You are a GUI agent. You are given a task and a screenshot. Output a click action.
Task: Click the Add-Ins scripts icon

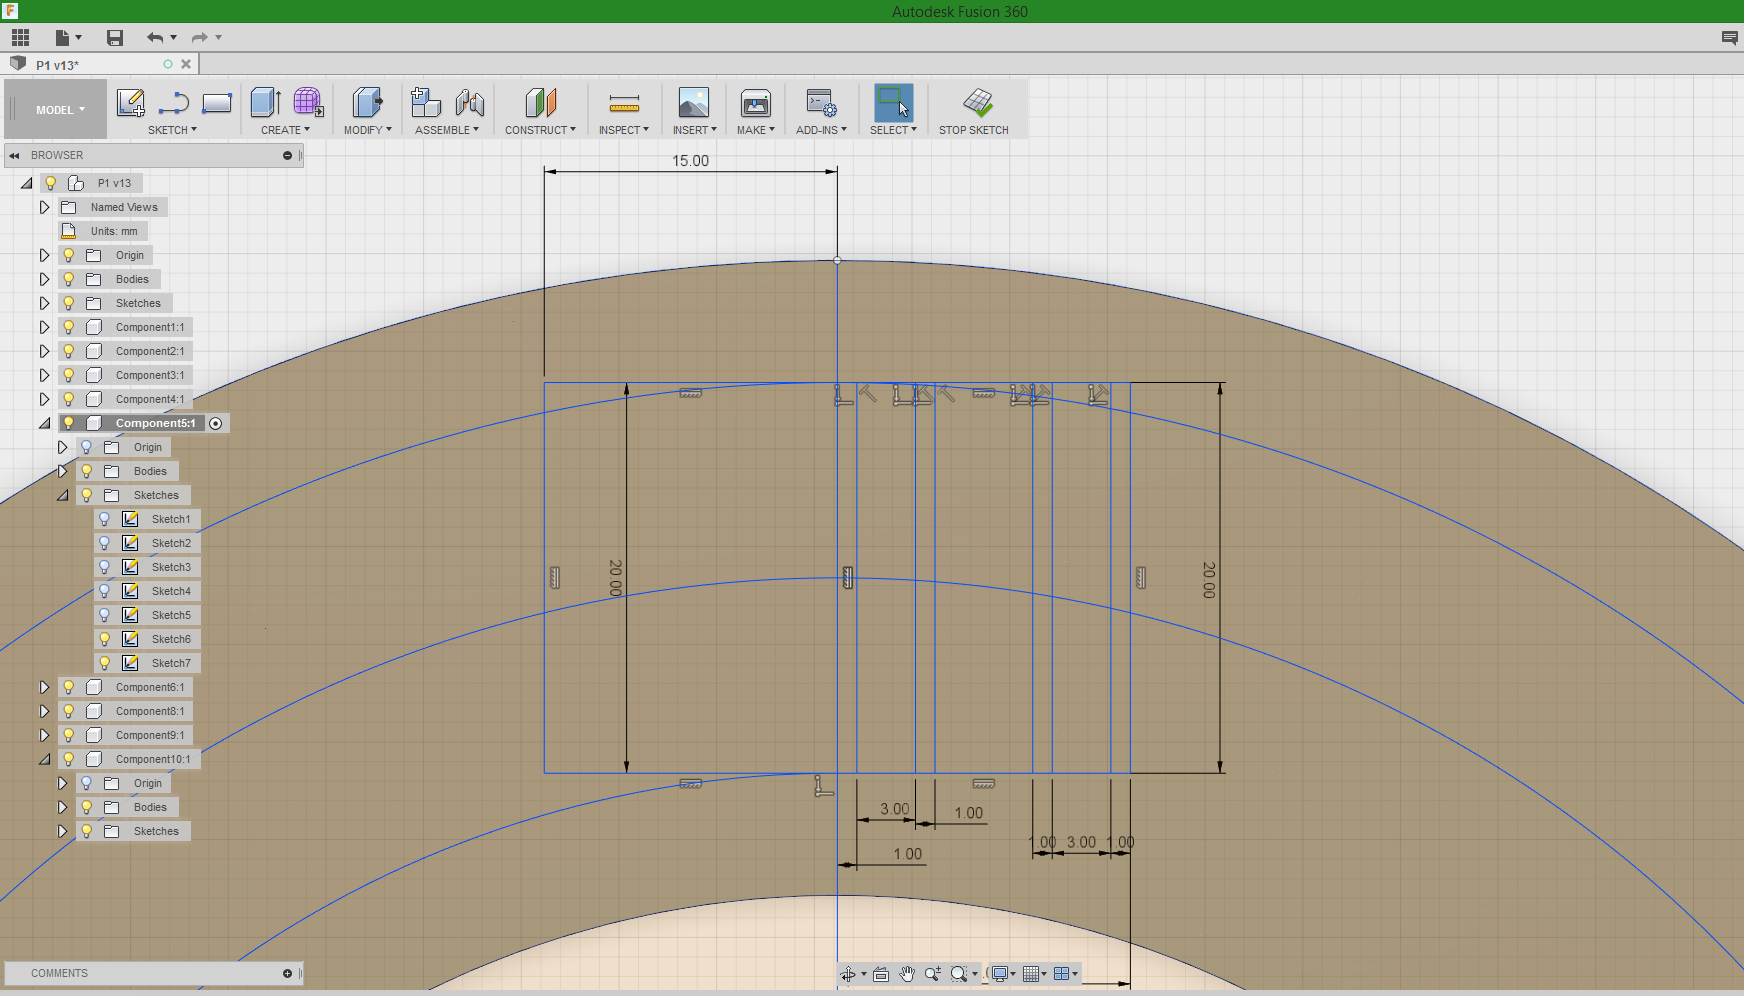coord(821,102)
